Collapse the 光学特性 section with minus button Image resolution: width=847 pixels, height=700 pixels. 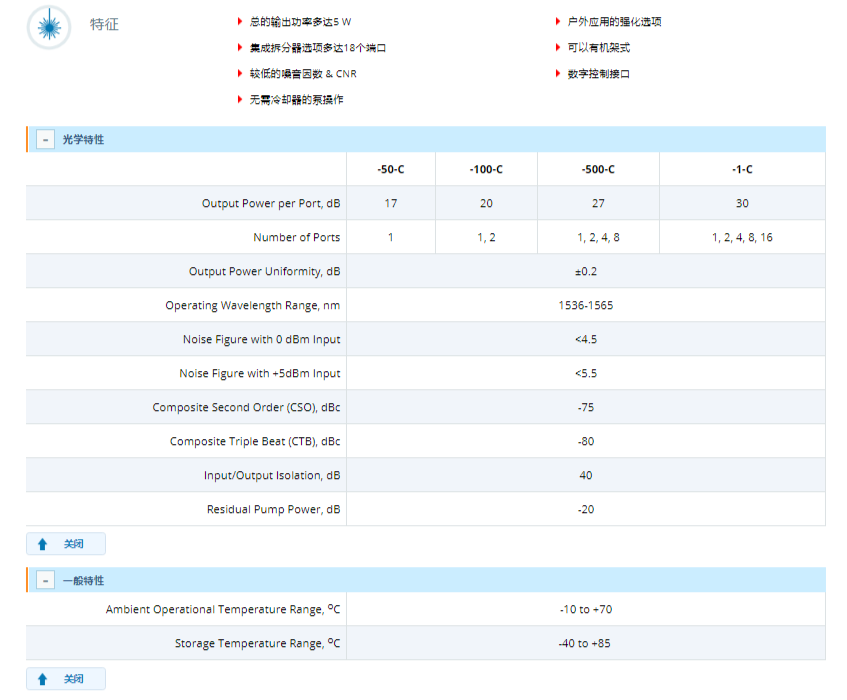45,140
